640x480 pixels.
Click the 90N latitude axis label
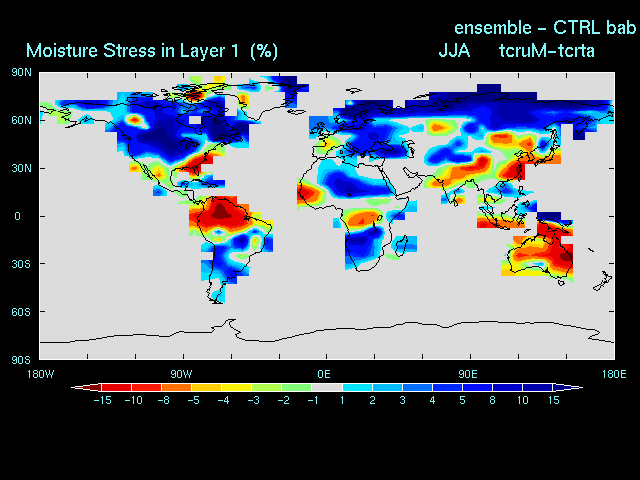pos(21,73)
